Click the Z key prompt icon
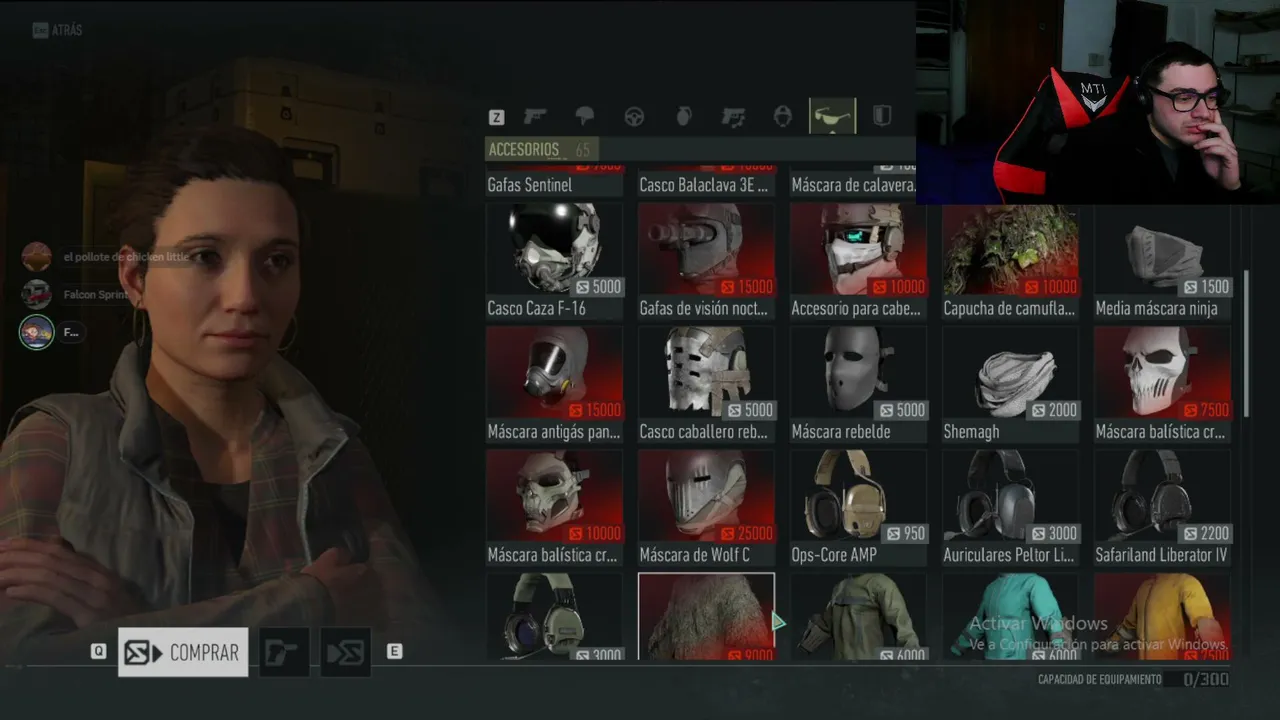The height and width of the screenshot is (720, 1280). pyautogui.click(x=496, y=118)
